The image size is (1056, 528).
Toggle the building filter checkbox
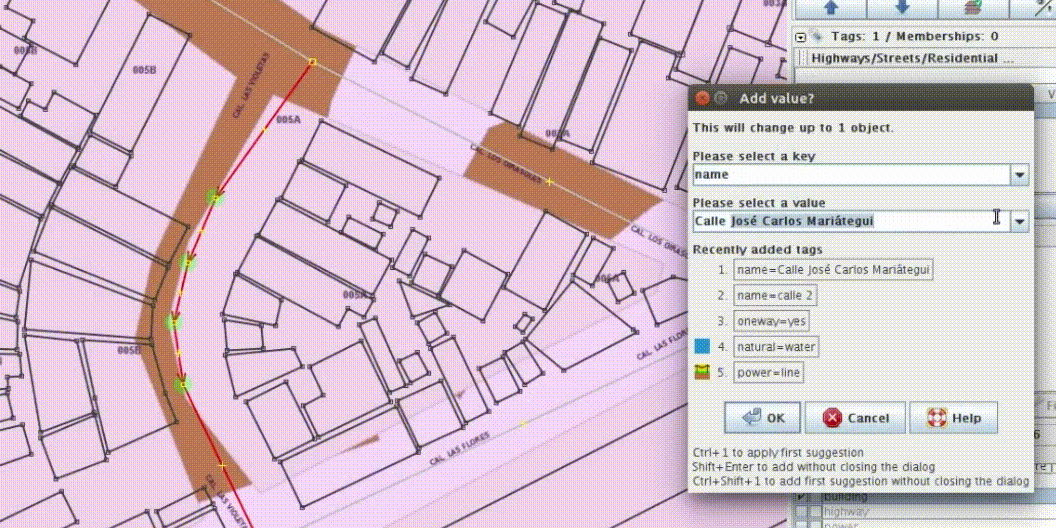[800, 497]
